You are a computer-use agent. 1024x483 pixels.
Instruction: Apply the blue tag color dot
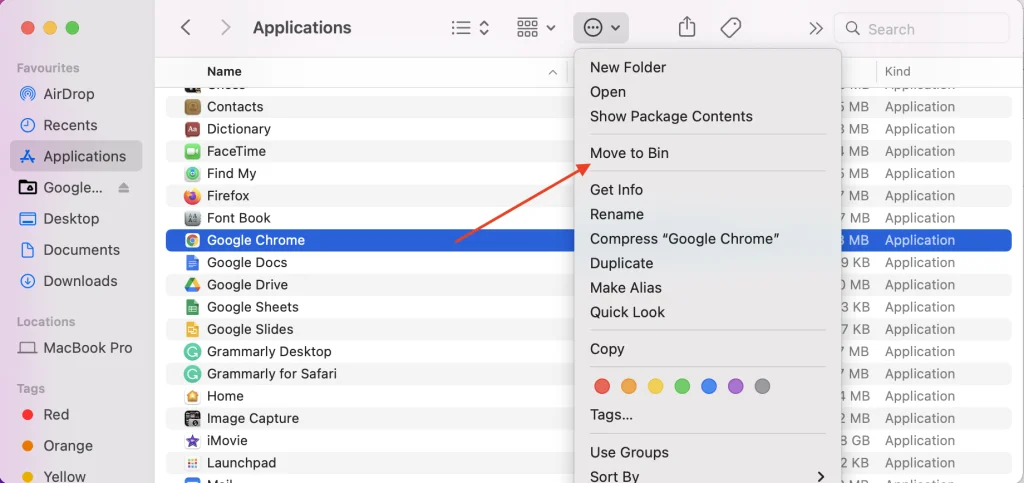(x=709, y=386)
